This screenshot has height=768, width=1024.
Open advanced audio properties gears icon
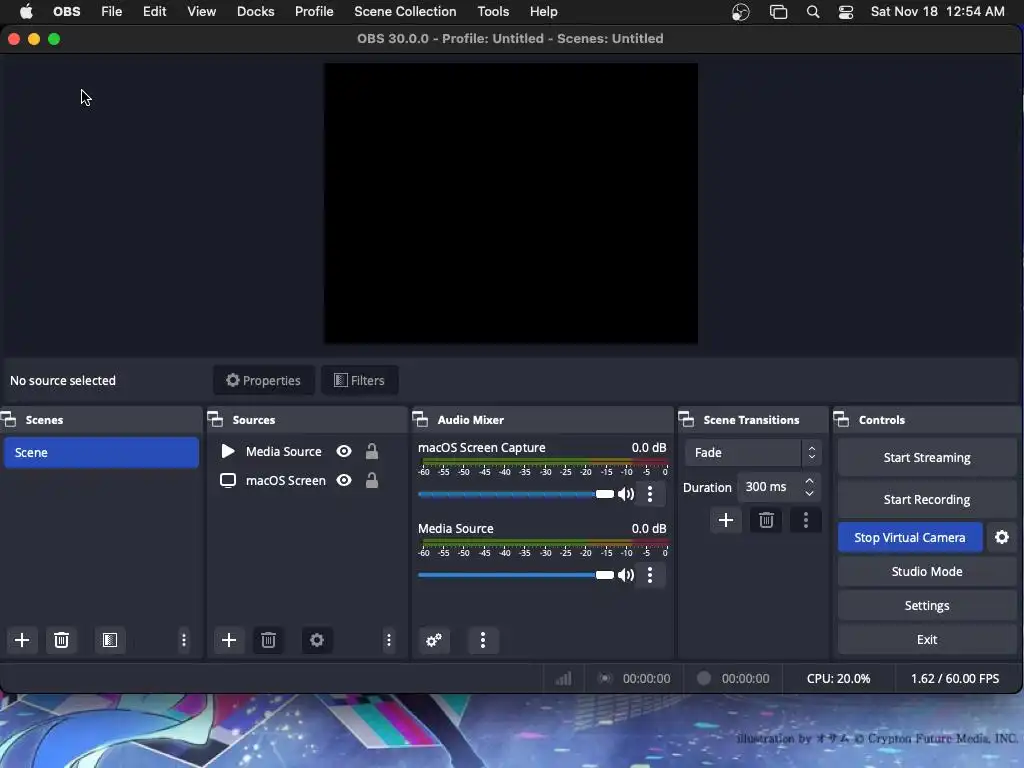(x=434, y=640)
